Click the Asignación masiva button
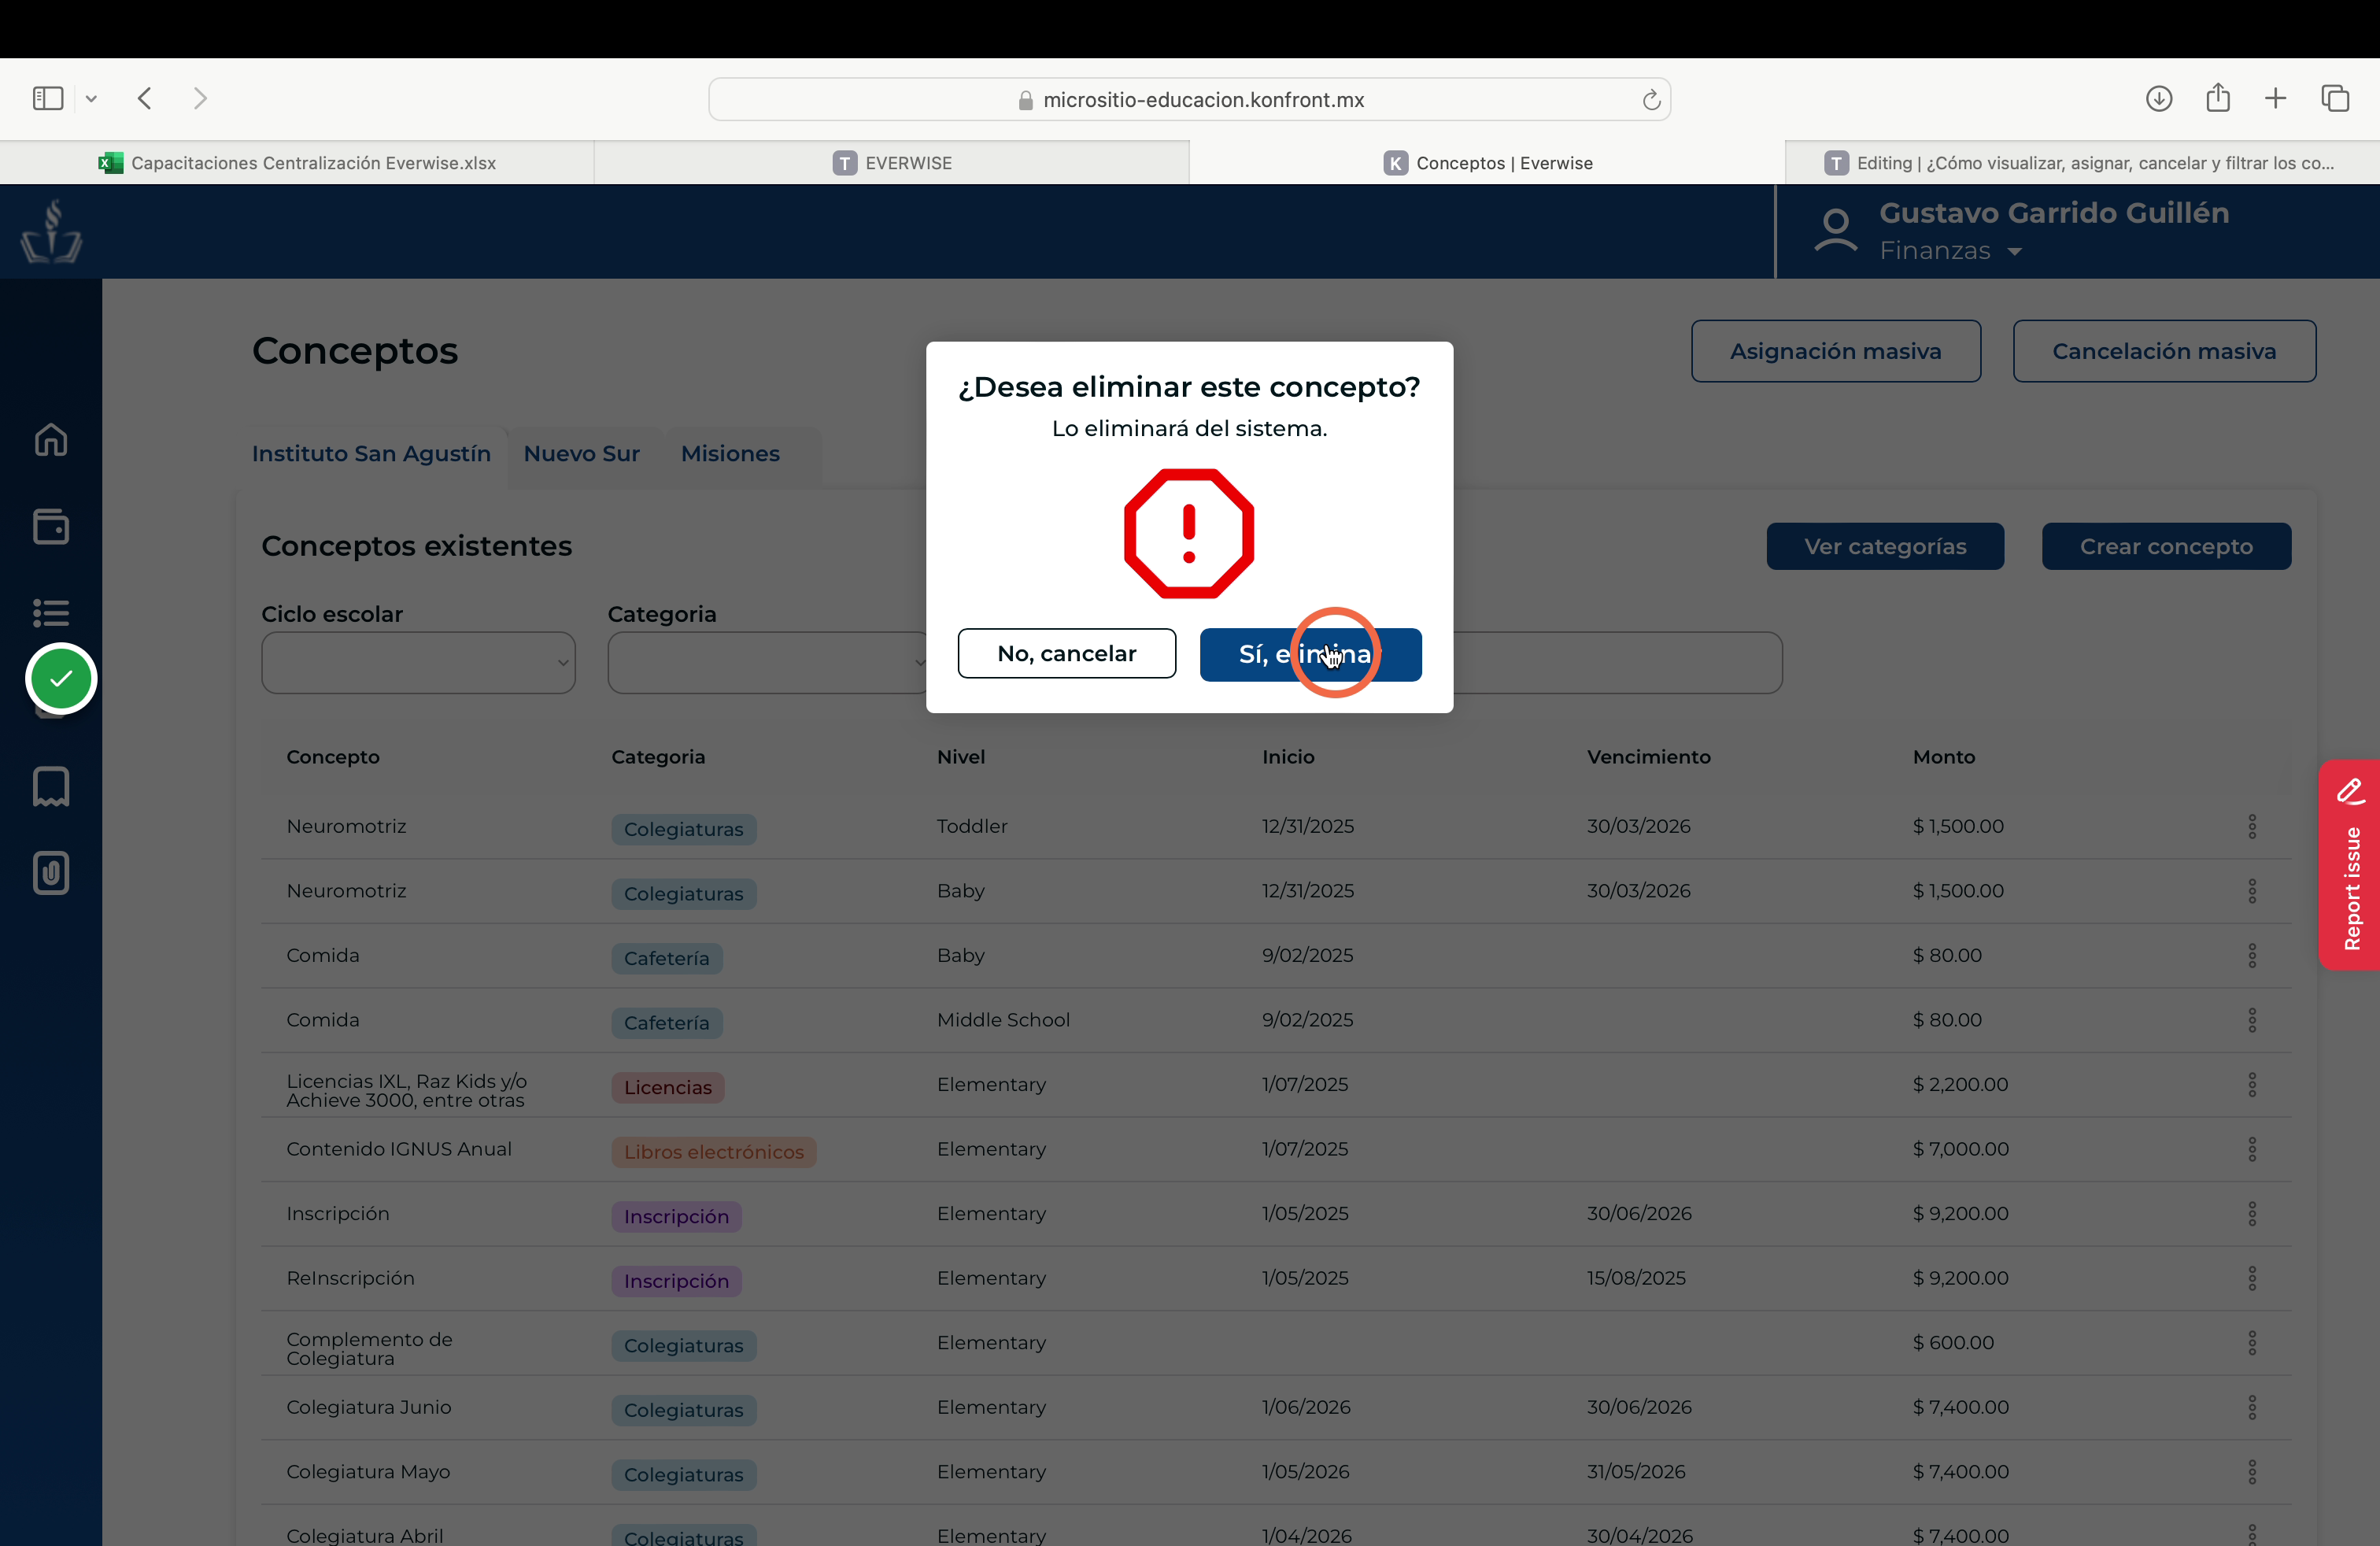The width and height of the screenshot is (2380, 1546). pos(1835,351)
